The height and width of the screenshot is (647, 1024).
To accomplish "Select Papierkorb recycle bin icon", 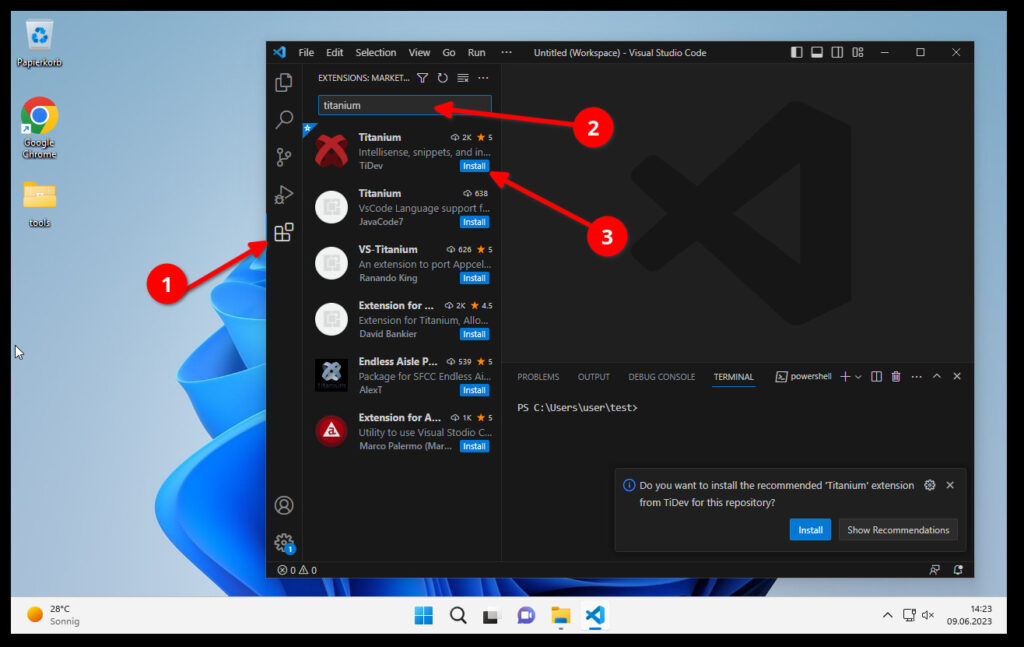I will (39, 44).
